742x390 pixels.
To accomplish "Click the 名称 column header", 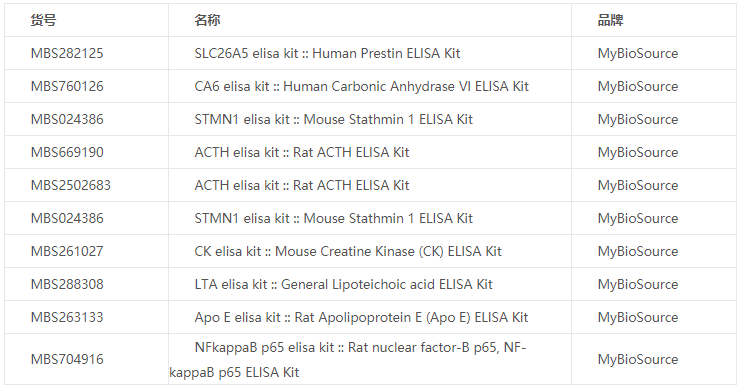I will click(207, 20).
